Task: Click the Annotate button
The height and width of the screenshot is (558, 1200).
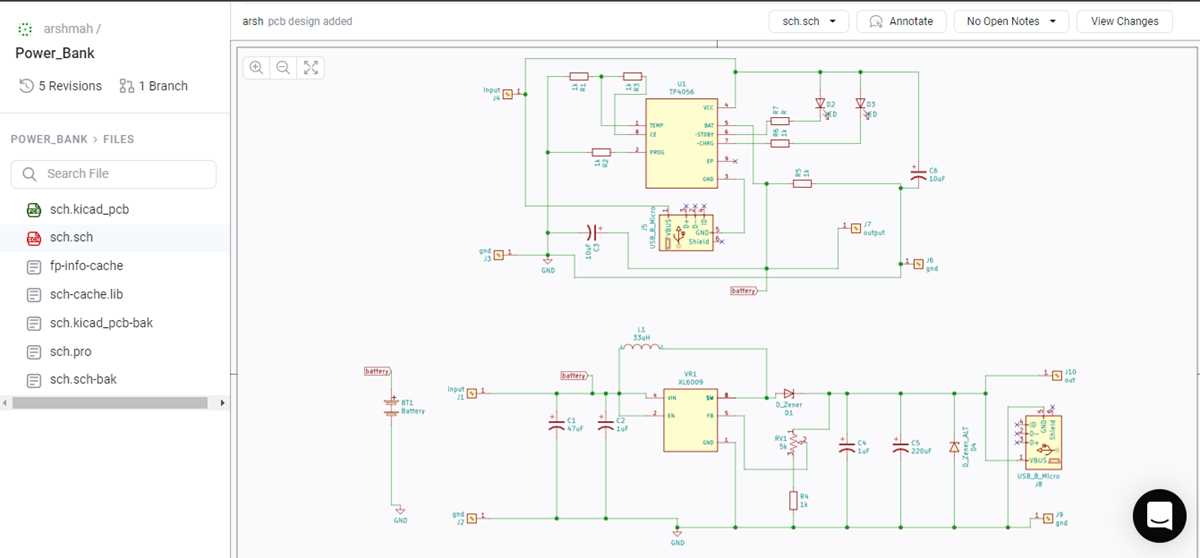Action: point(901,21)
